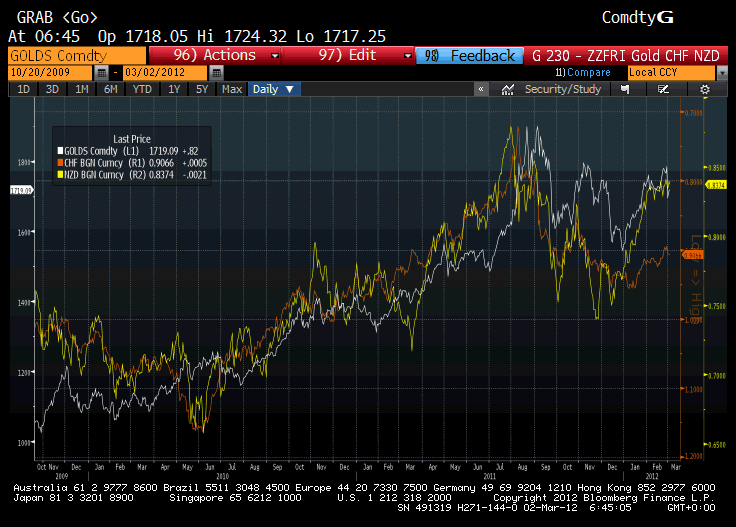Click the Last Price legend header
This screenshot has height=527, width=736.
[132, 139]
